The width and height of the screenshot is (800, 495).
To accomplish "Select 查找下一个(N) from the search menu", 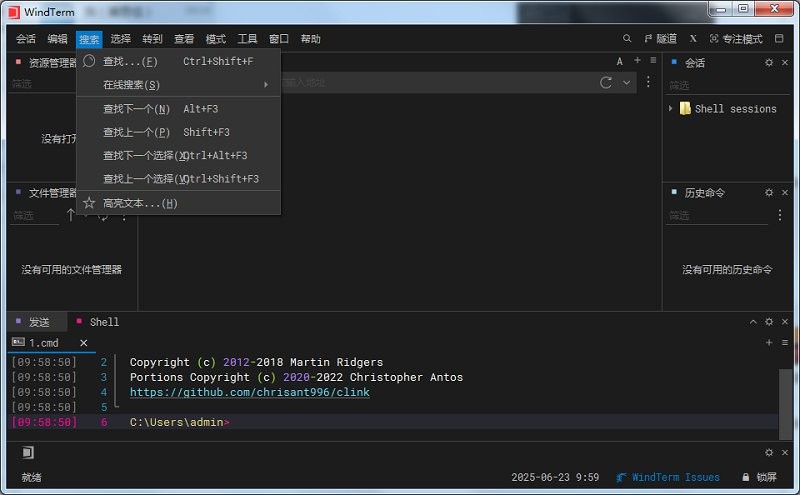I will pyautogui.click(x=136, y=109).
